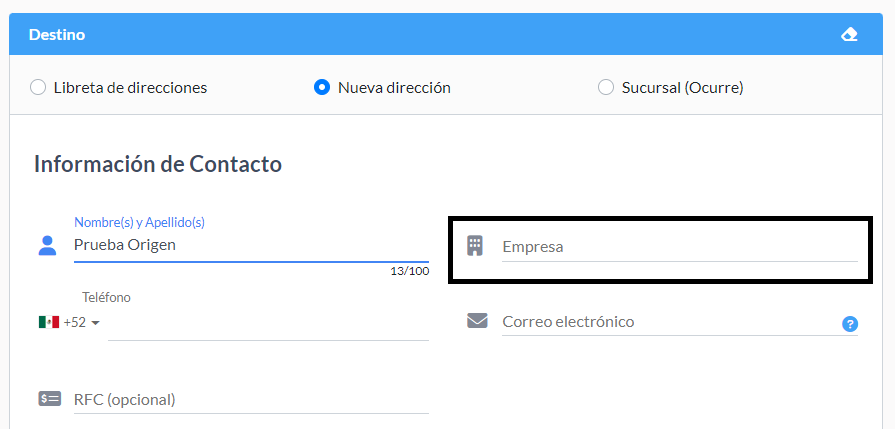895x429 pixels.
Task: Click the Nombre(s) y Apellido(s) input field
Action: (x=251, y=245)
